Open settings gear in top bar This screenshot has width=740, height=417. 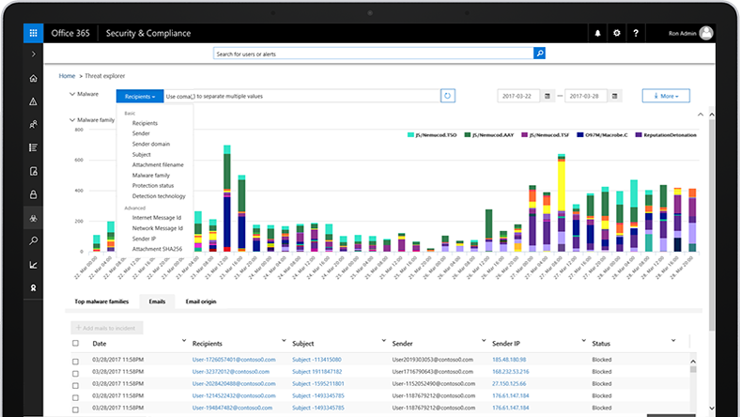click(x=616, y=33)
